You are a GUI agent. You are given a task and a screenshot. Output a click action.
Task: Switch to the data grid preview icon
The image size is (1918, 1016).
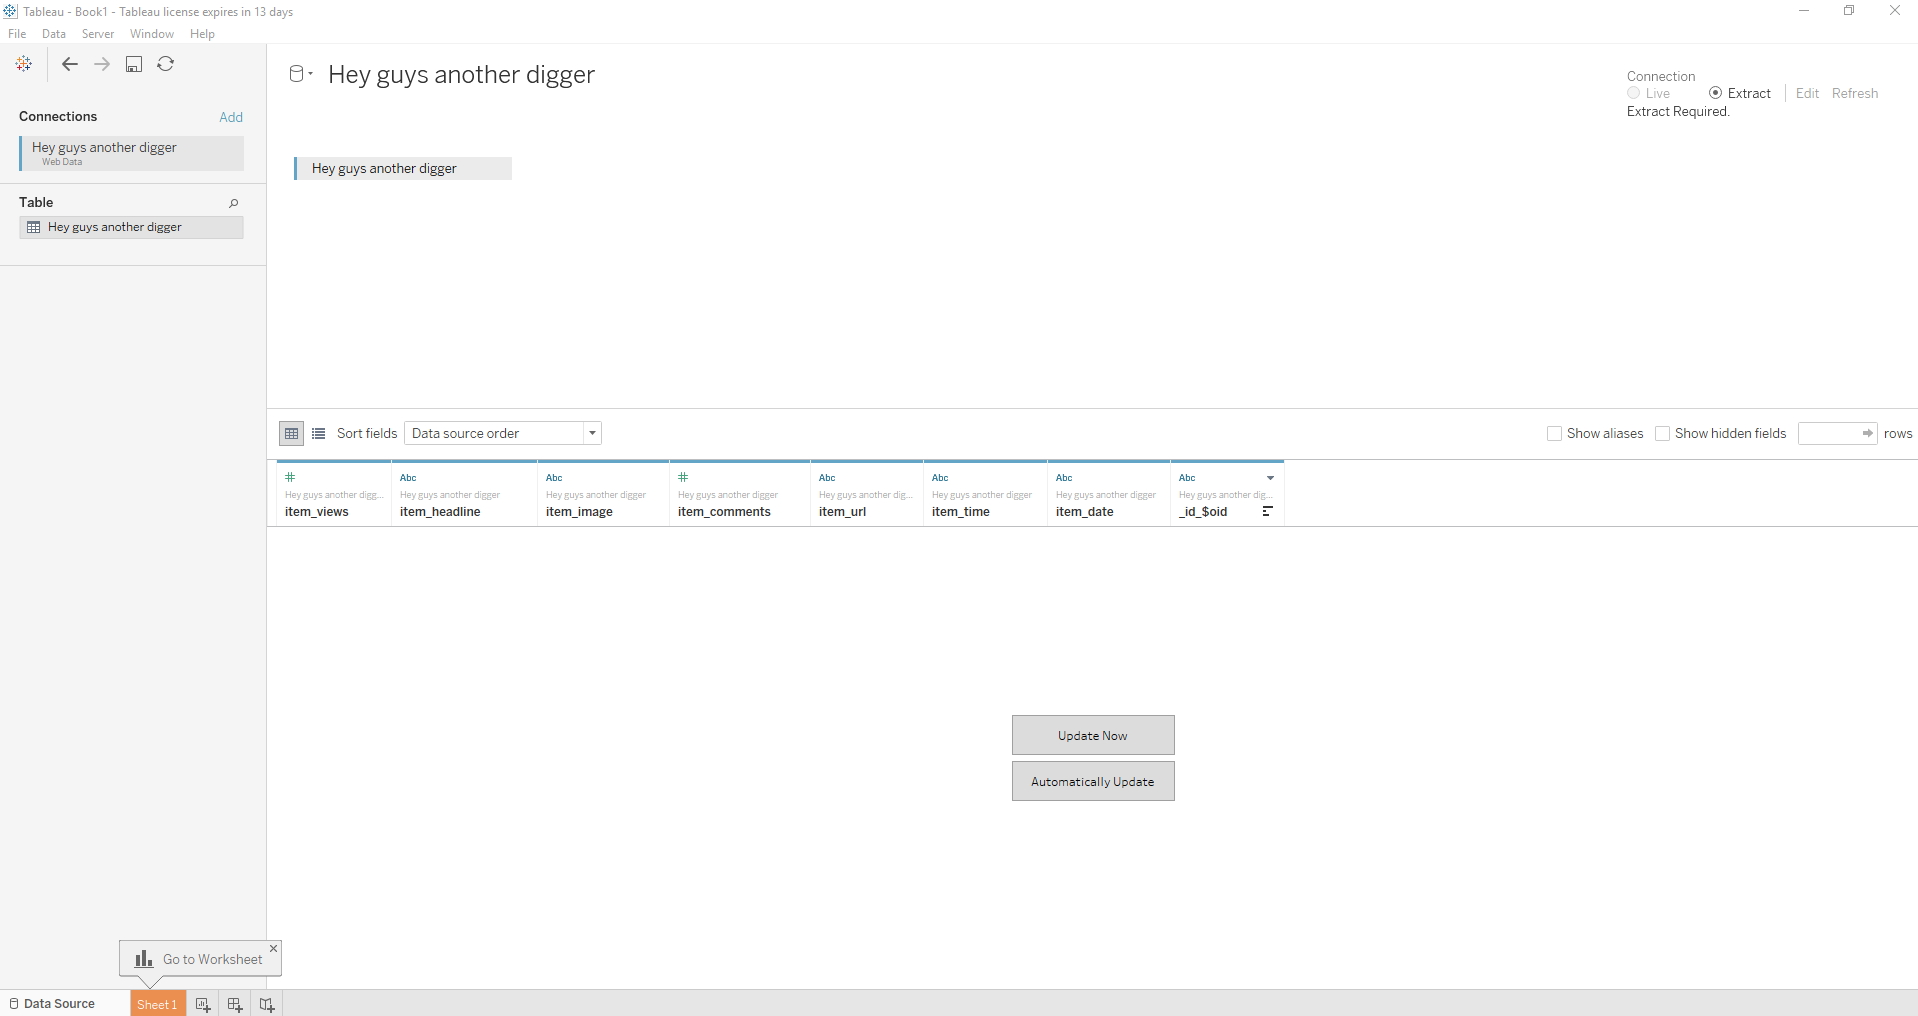point(291,433)
